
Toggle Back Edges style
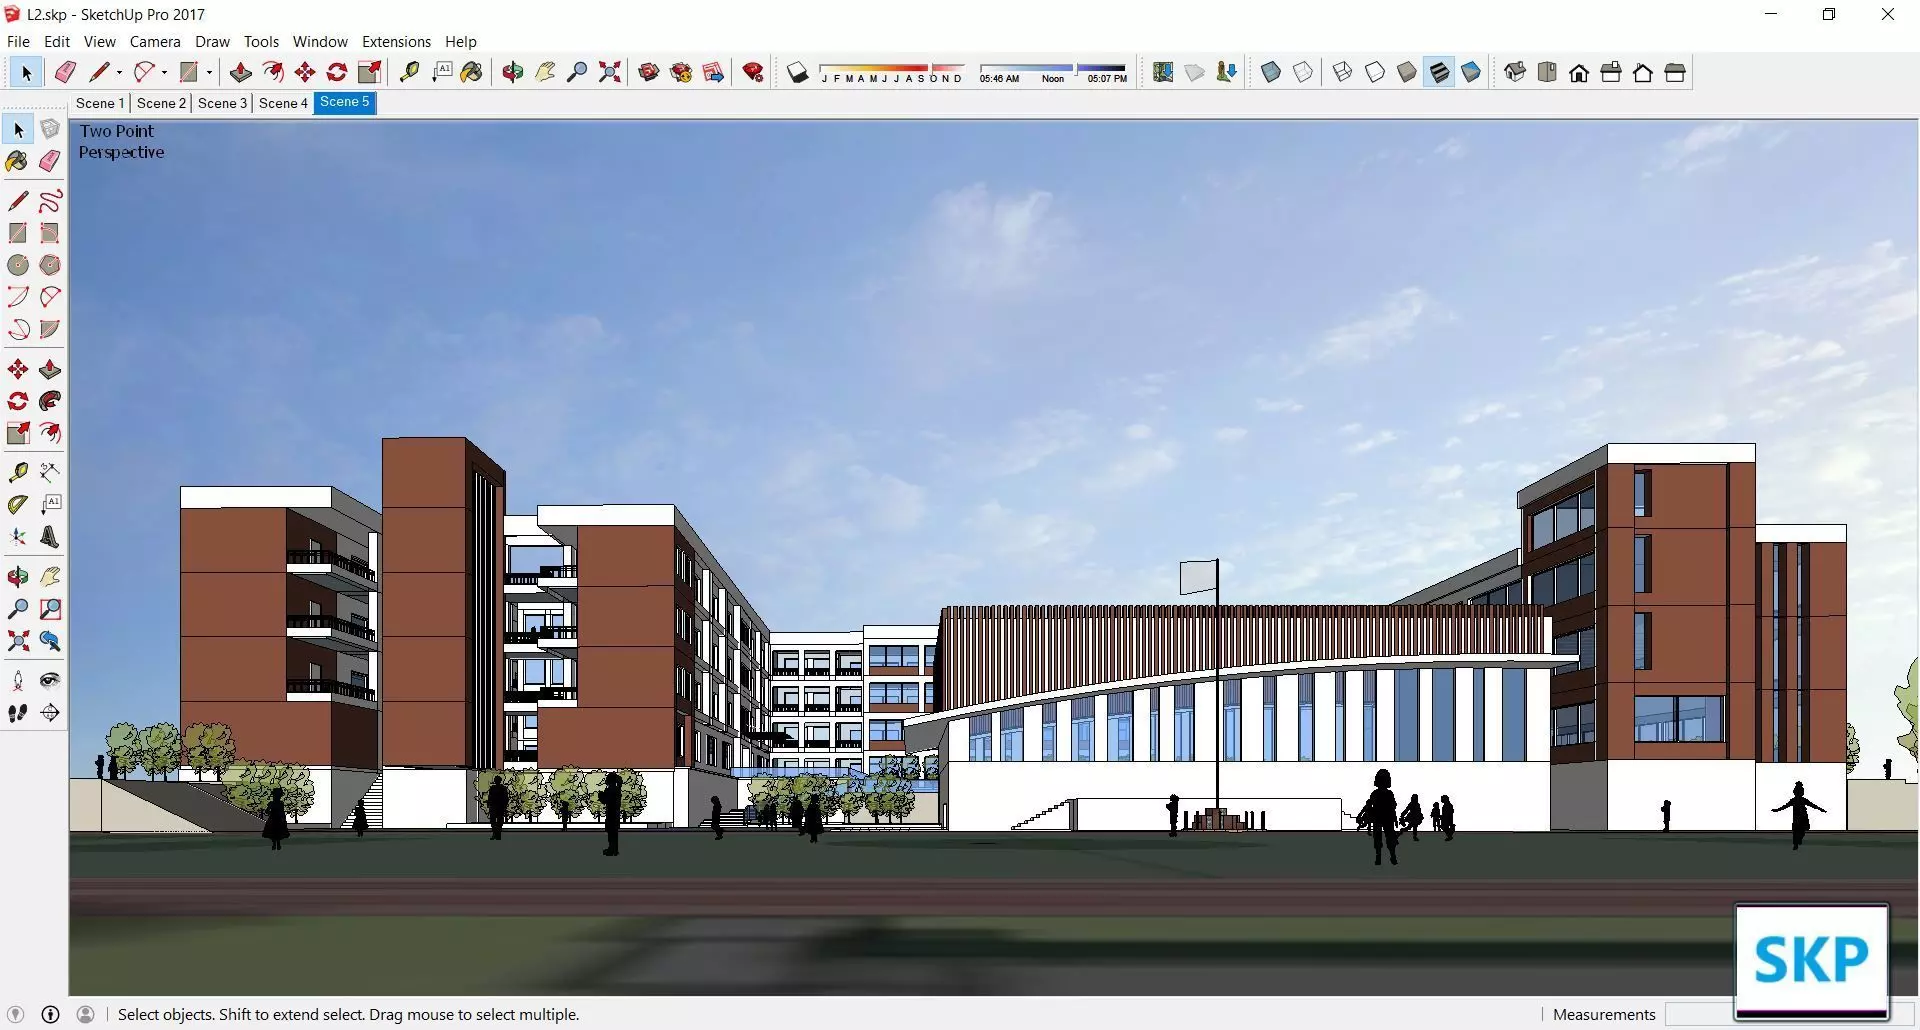point(1303,72)
